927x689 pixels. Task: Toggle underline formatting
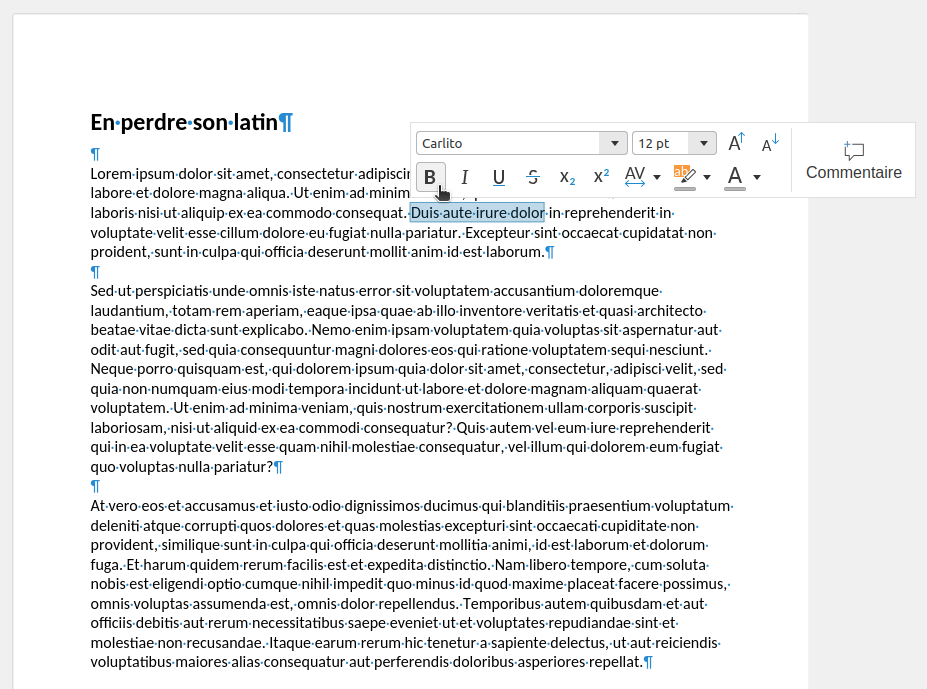(x=498, y=177)
